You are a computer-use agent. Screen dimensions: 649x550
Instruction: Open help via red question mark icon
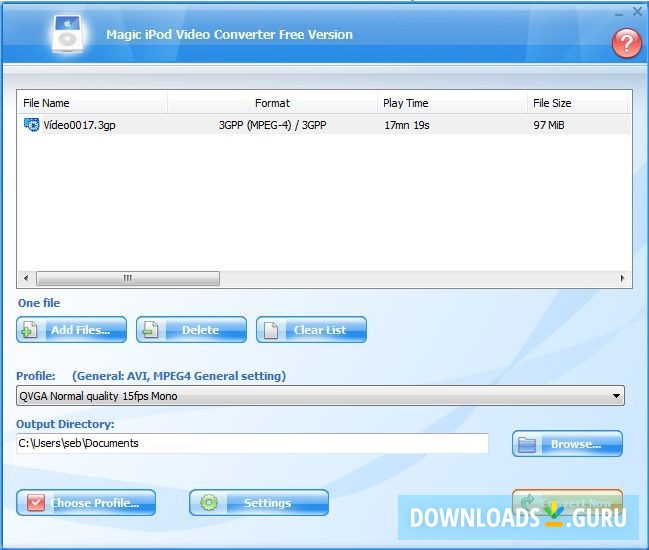(627, 43)
